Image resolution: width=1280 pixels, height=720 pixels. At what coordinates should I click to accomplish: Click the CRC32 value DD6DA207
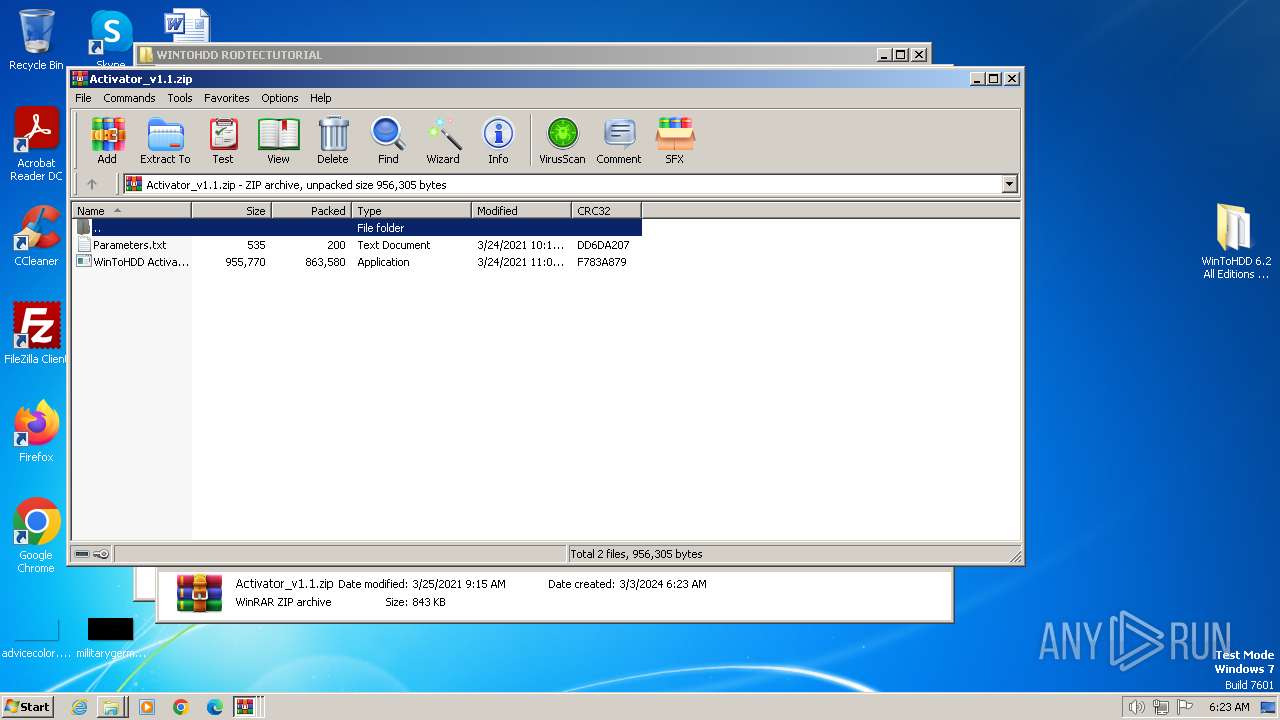(x=603, y=245)
